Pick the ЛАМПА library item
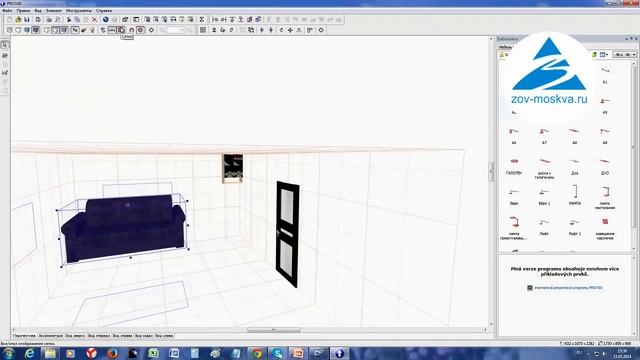Image resolution: width=640 pixels, height=360 pixels. tap(574, 195)
